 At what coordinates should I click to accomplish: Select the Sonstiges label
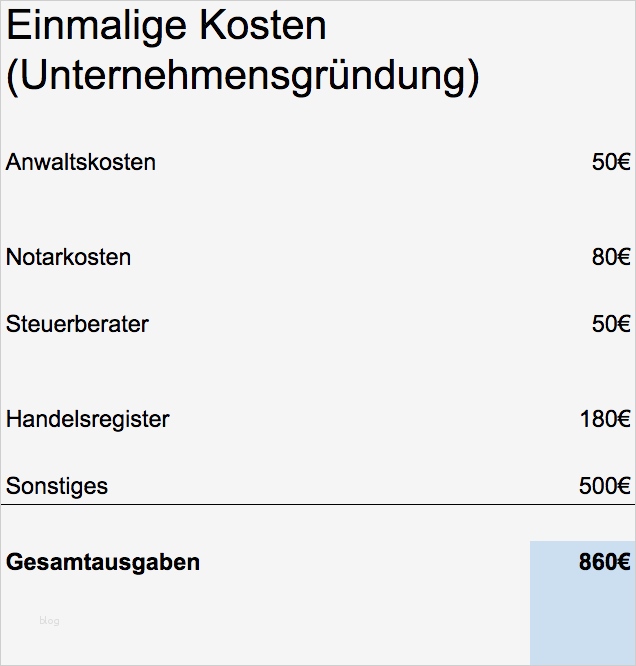pos(57,486)
